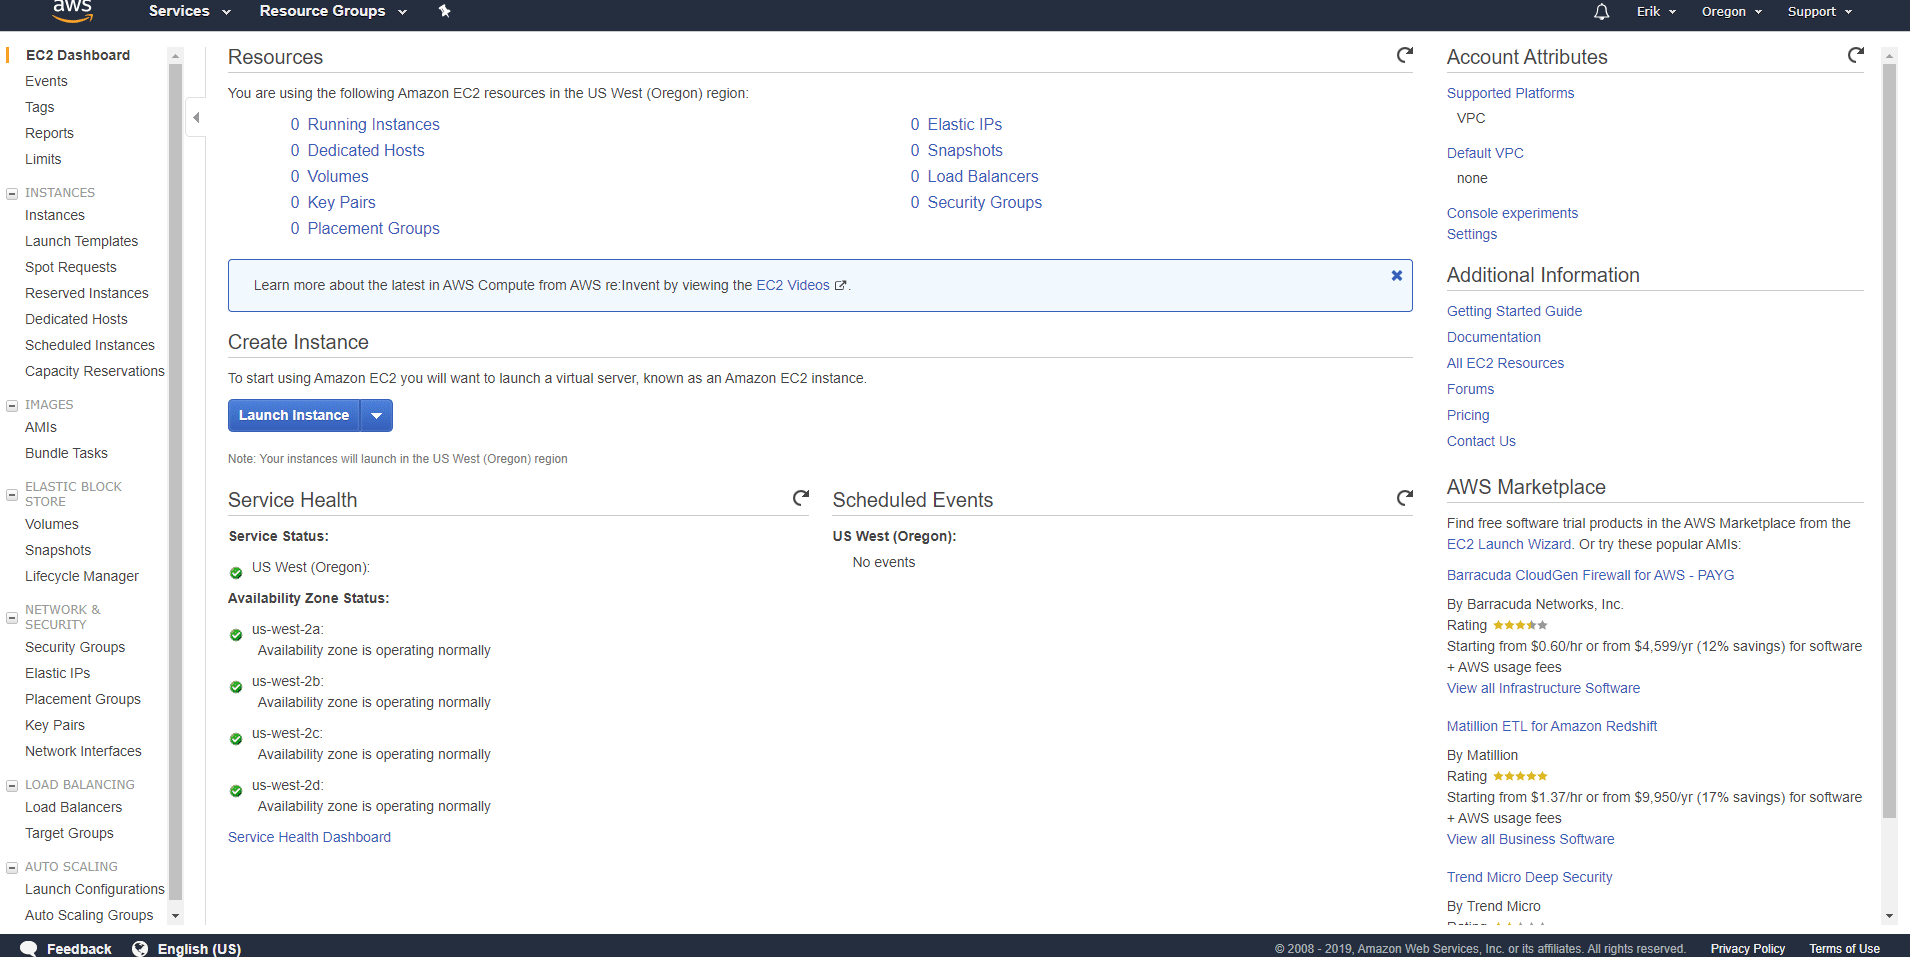Collapse the INSTANCES section in the sidebar
Screen dimensions: 1910x957
point(11,192)
